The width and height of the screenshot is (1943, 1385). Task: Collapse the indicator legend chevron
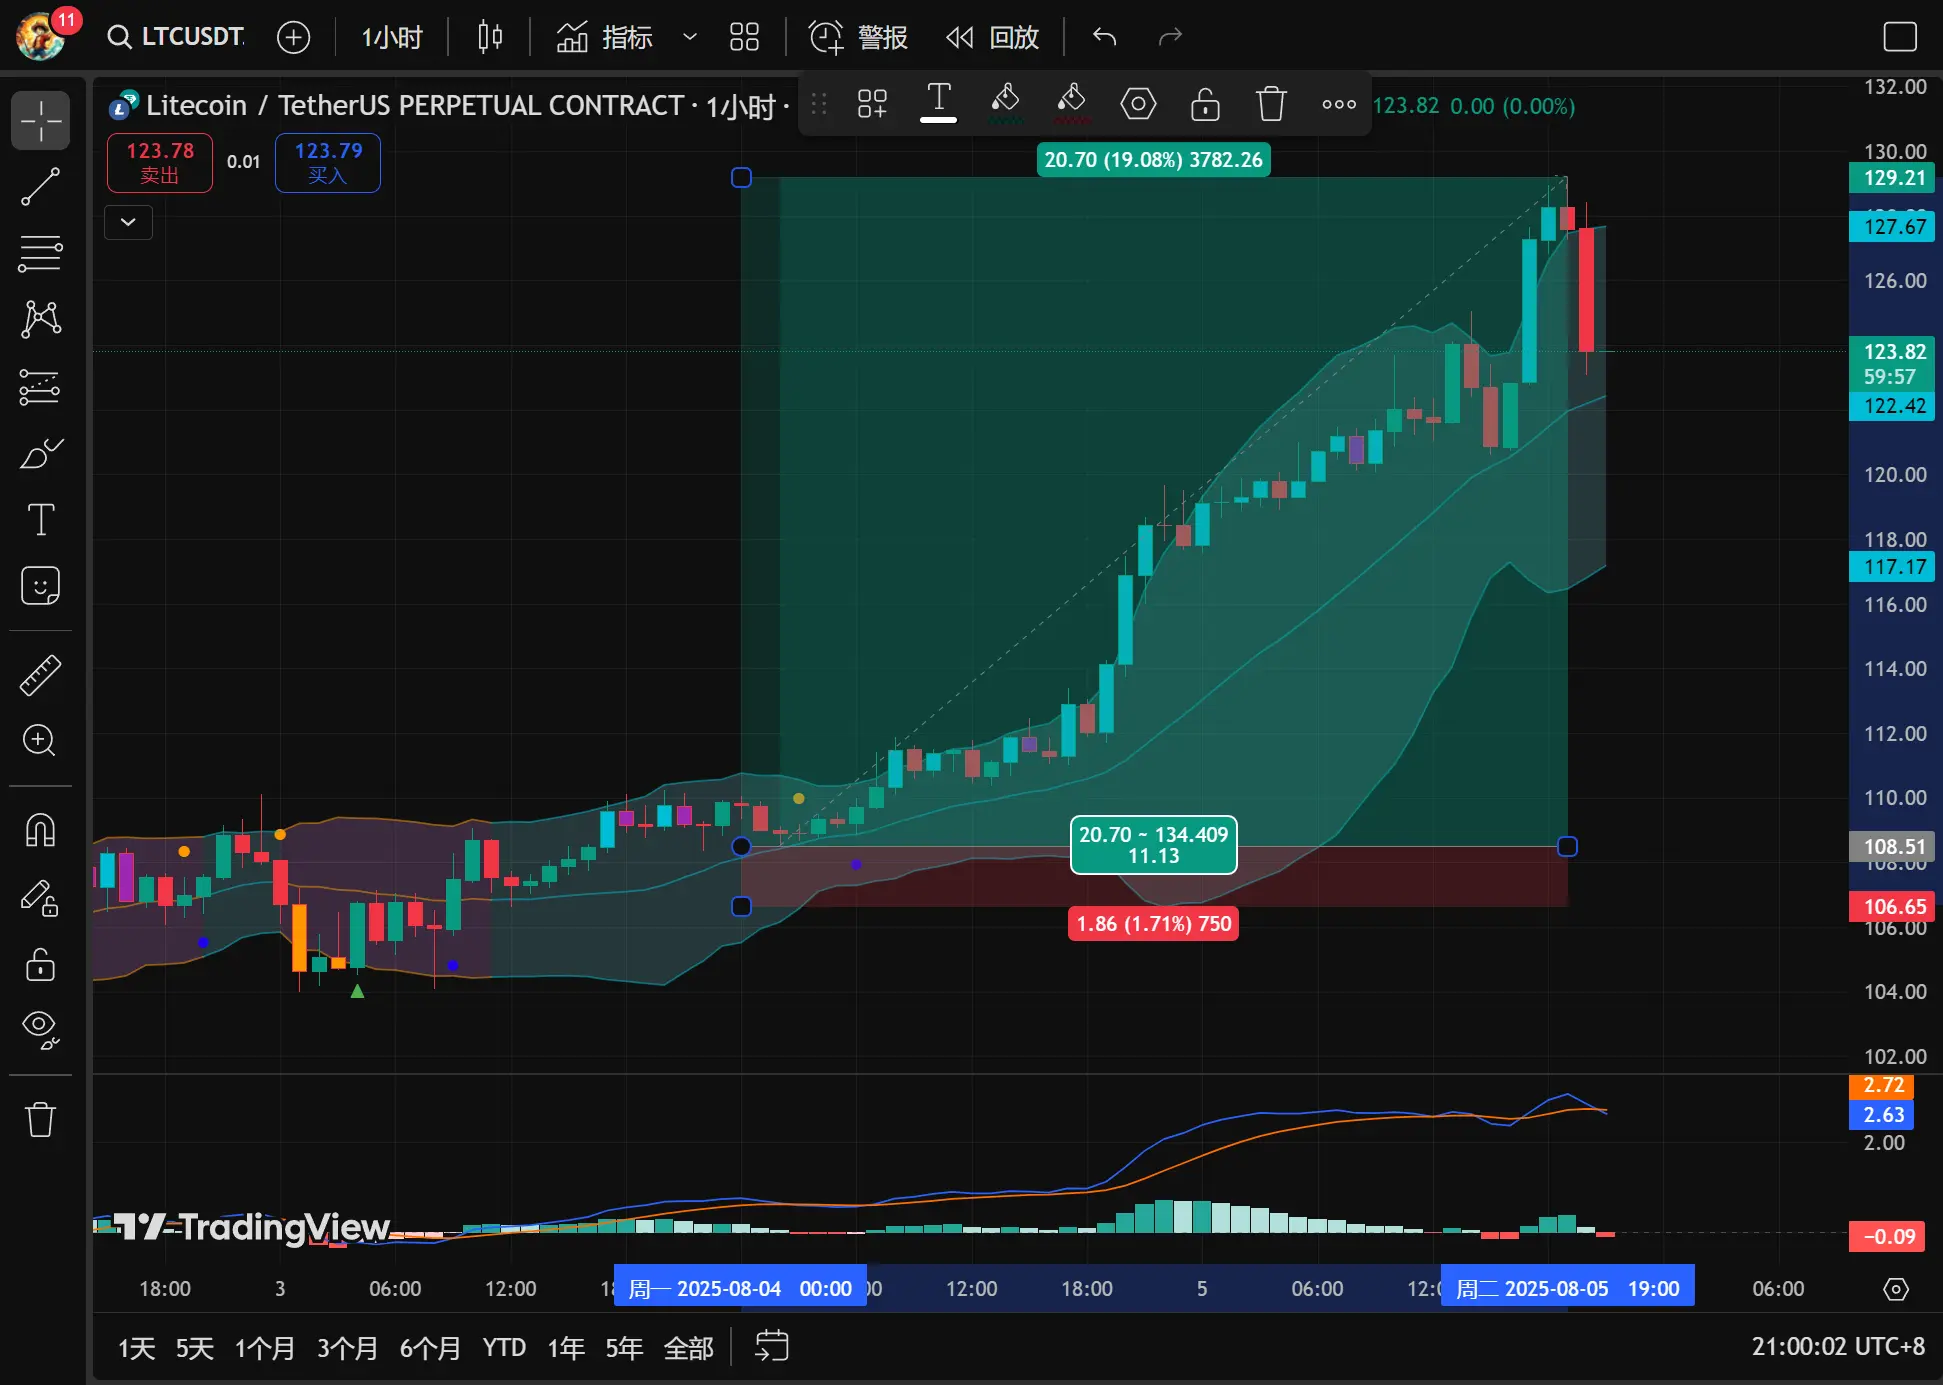[x=128, y=222]
